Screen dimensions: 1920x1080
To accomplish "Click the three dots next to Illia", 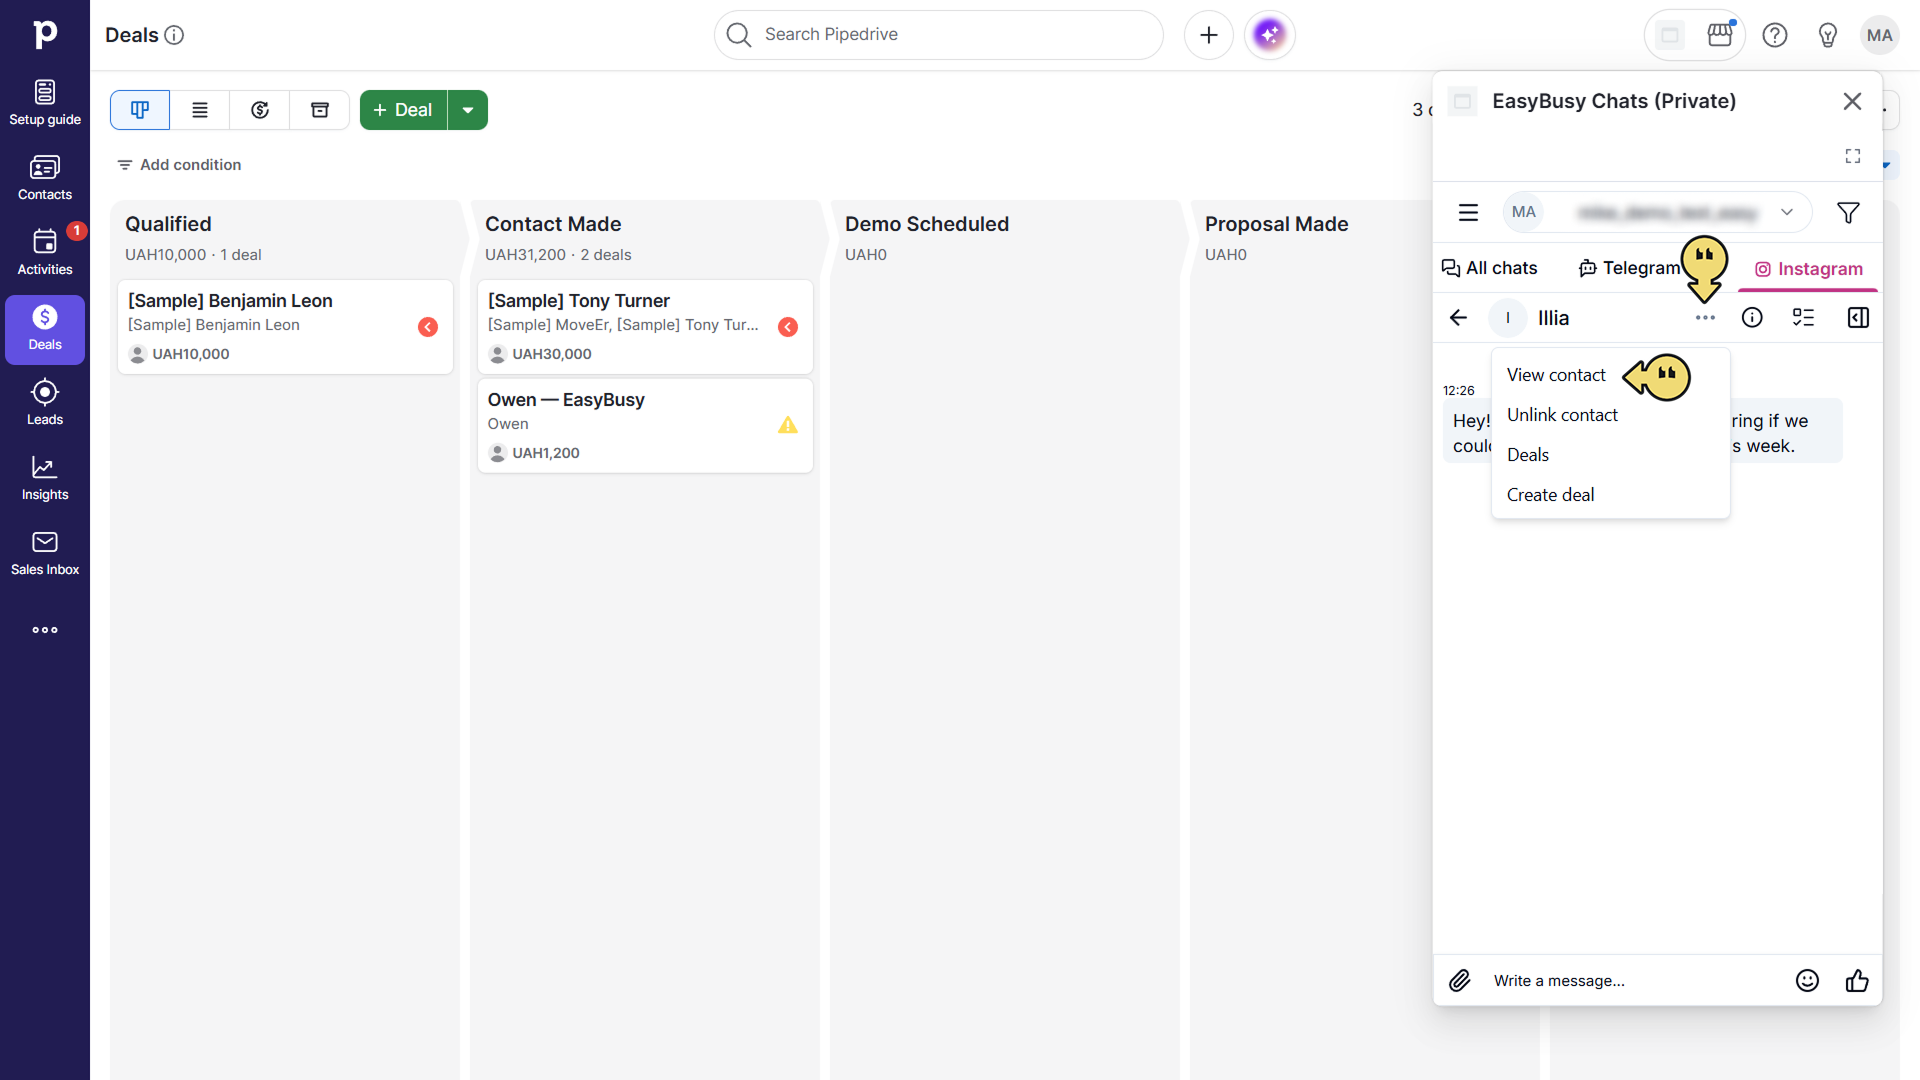I will point(1706,318).
